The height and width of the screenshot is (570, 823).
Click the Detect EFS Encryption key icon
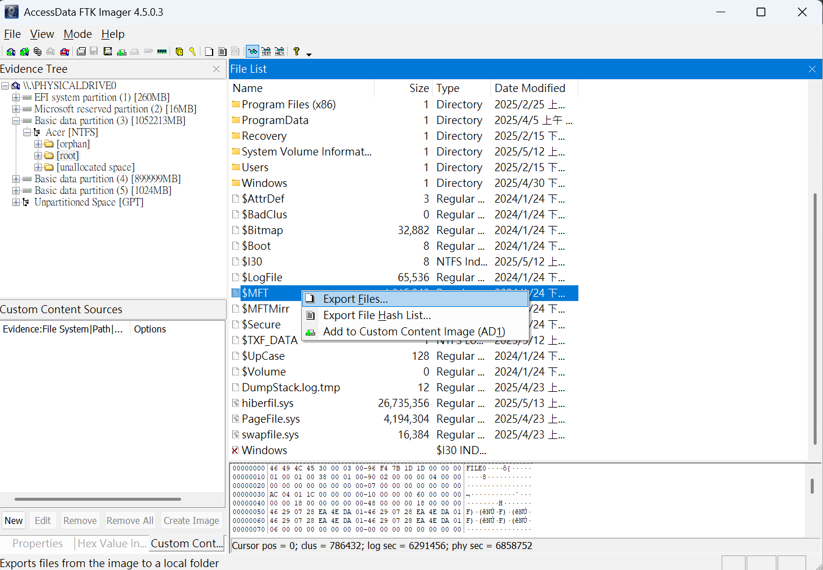[192, 51]
